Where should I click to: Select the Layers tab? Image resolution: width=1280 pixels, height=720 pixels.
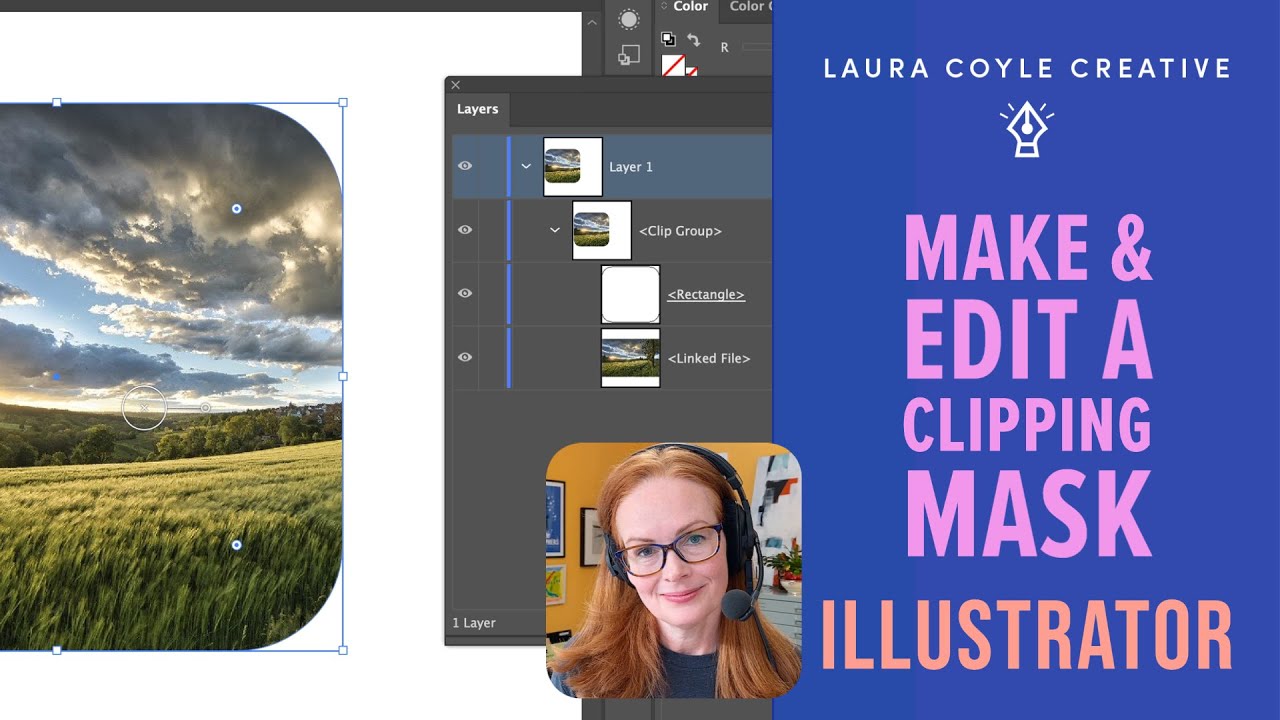pyautogui.click(x=477, y=109)
